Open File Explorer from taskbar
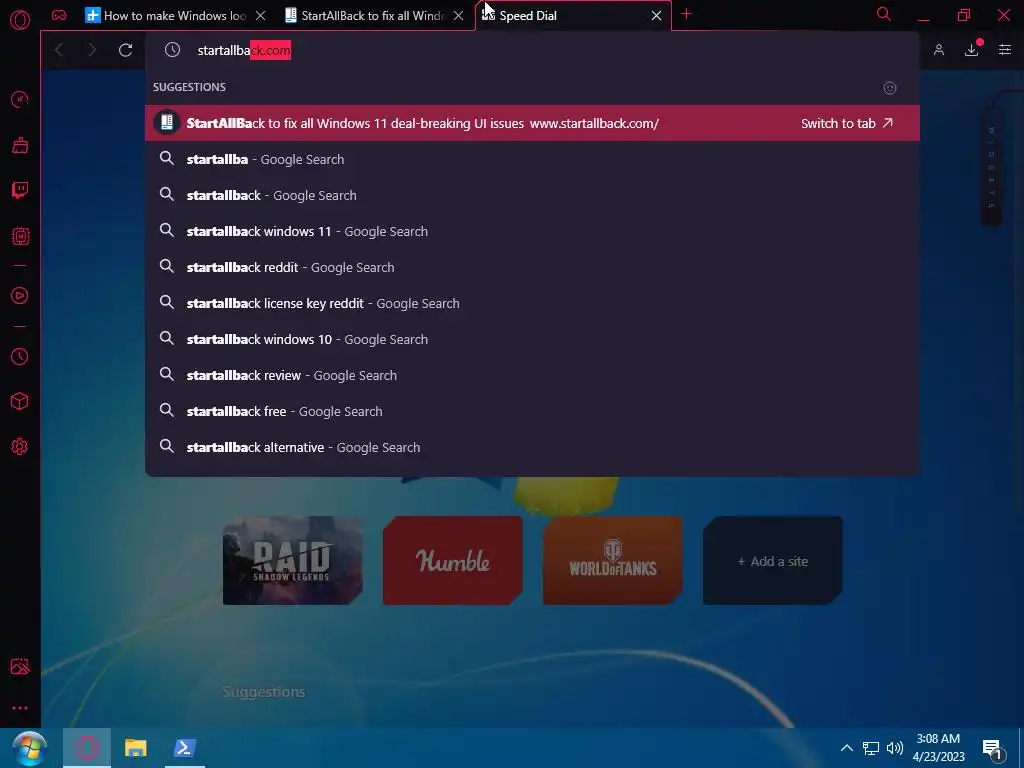 (x=136, y=748)
